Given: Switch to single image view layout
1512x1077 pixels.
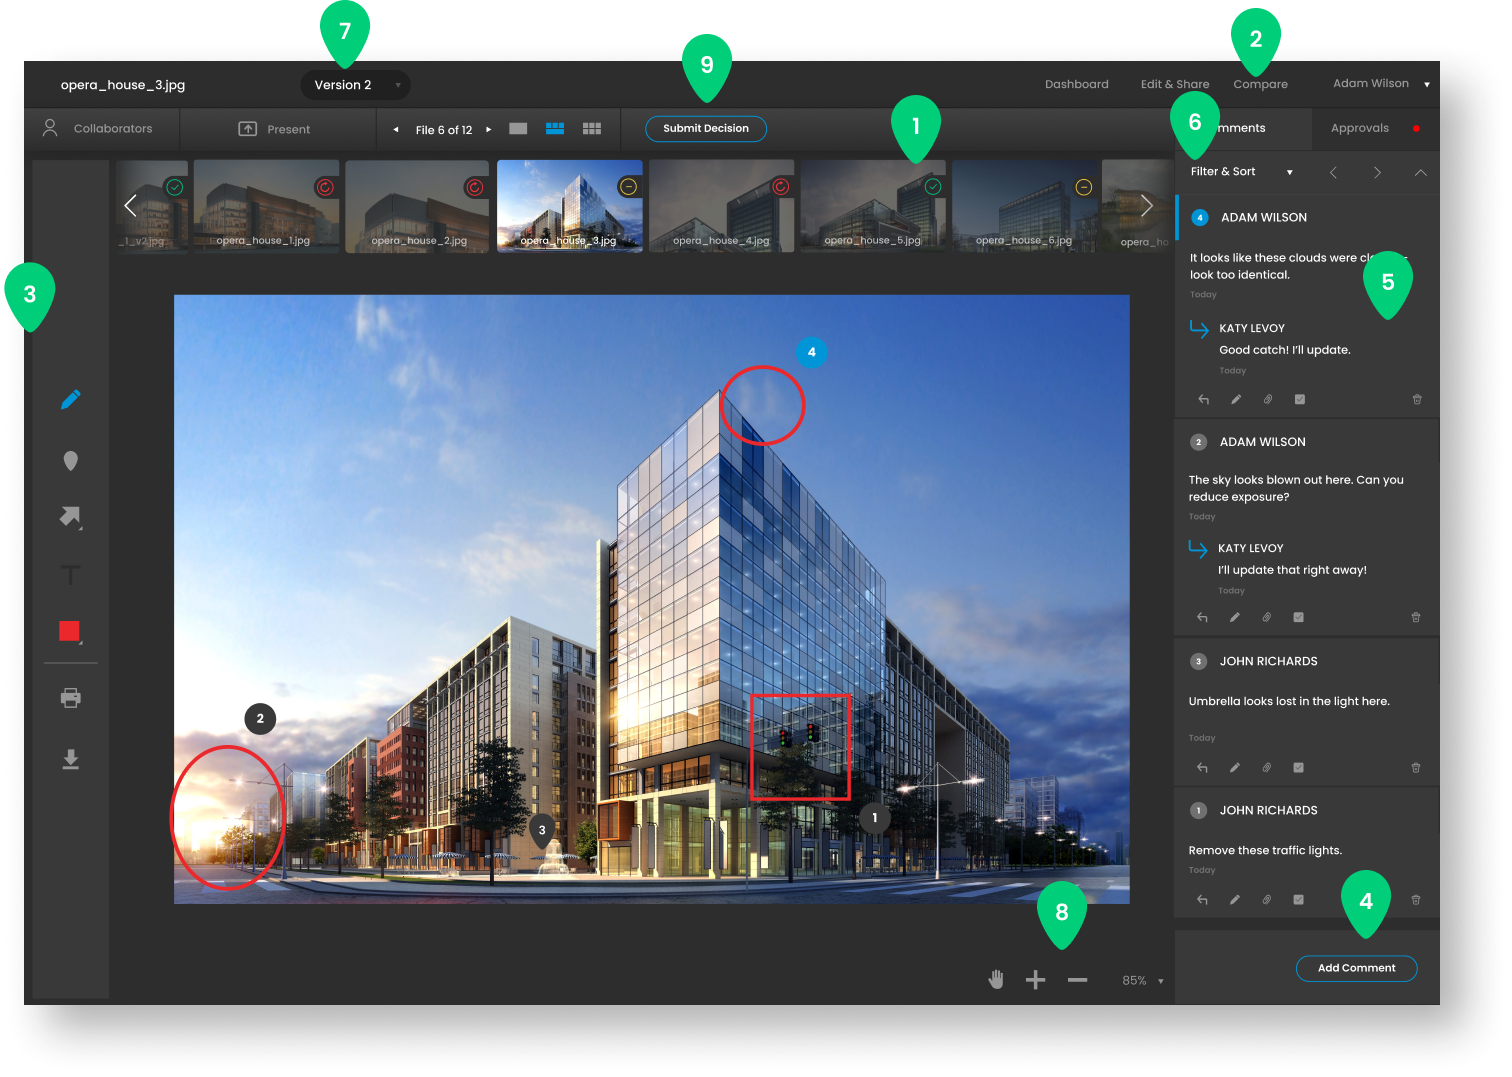Looking at the screenshot, I should tap(518, 129).
